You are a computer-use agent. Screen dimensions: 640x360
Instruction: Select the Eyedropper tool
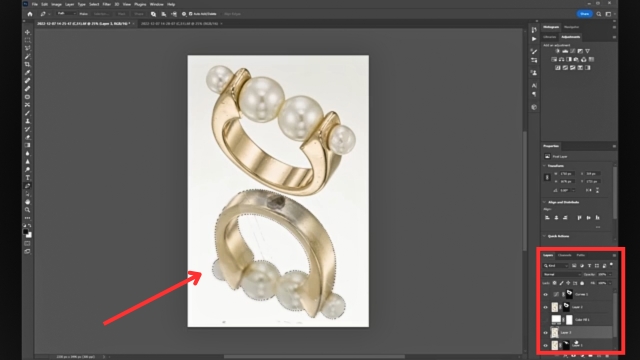27,73
